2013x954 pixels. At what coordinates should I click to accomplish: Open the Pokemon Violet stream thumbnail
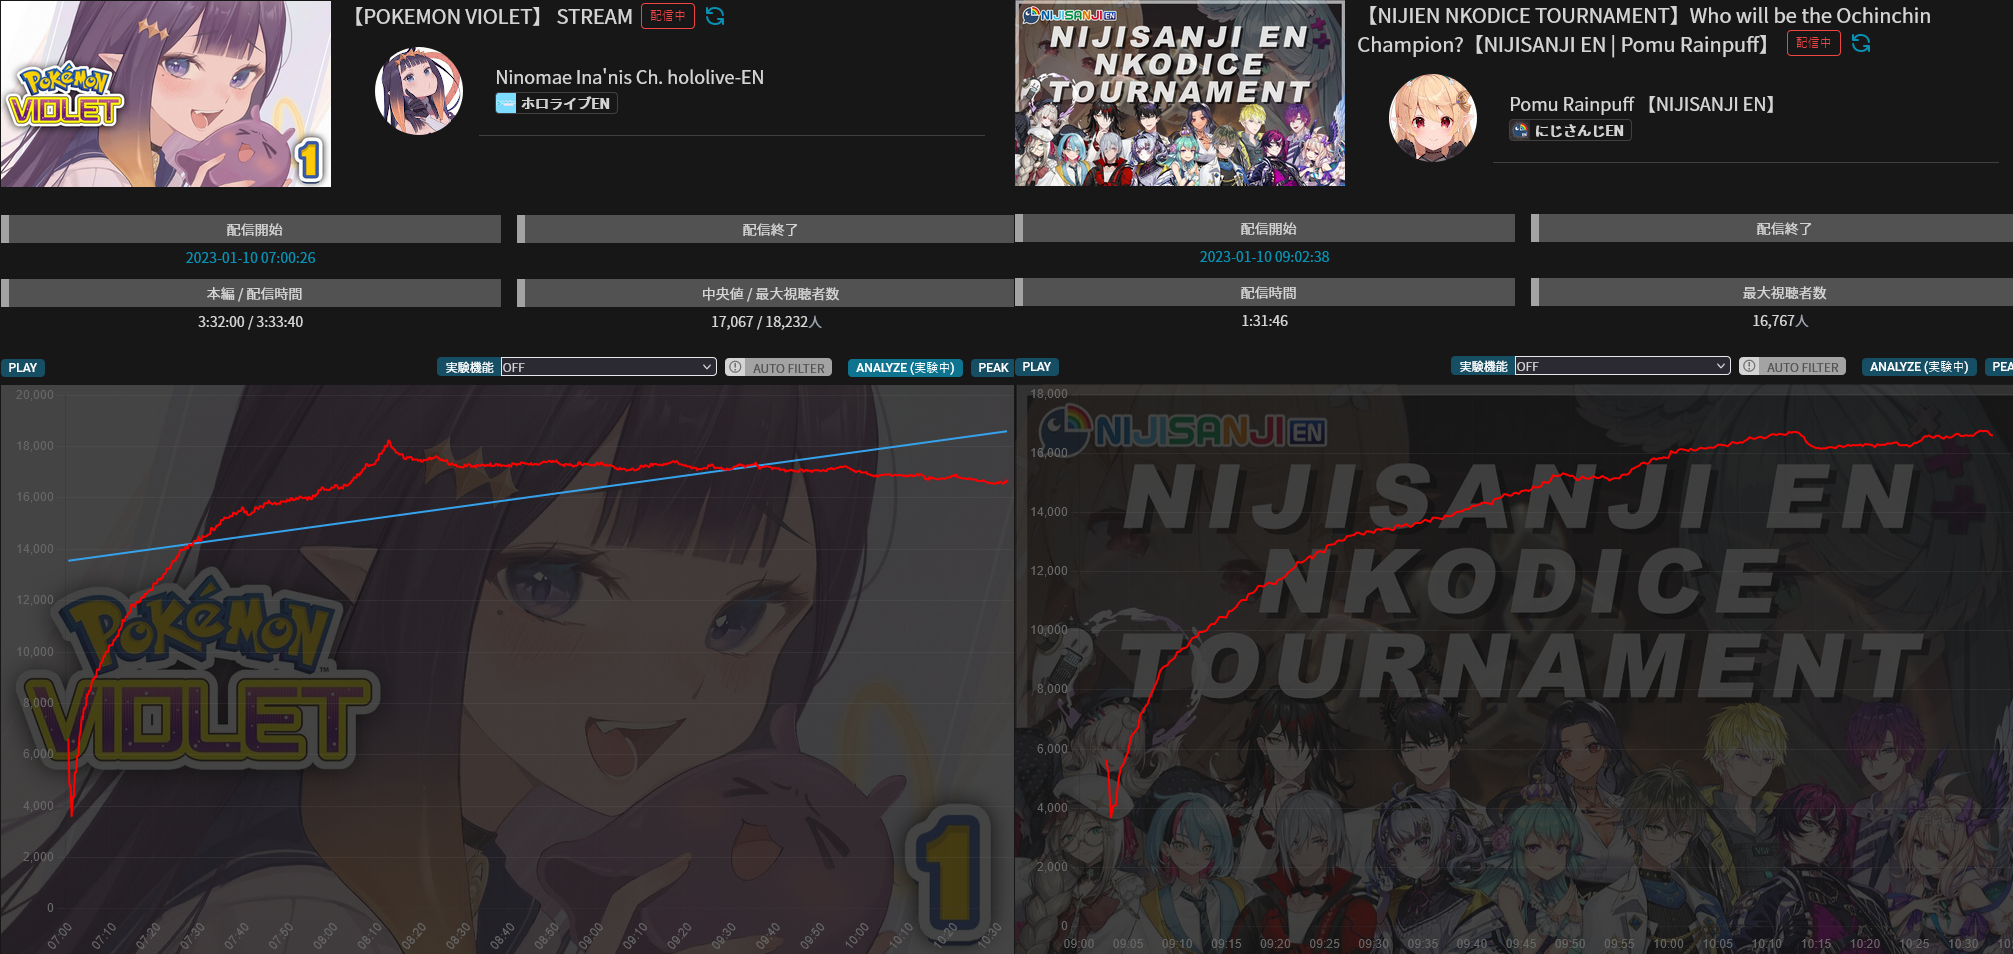166,94
